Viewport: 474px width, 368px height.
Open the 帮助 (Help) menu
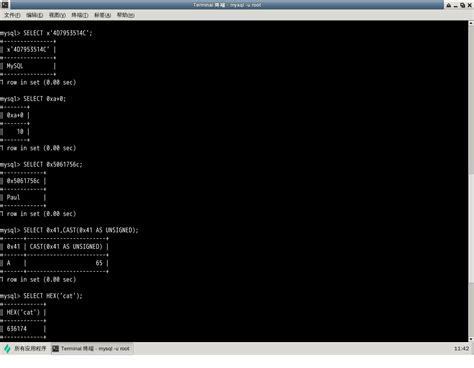[x=125, y=15]
